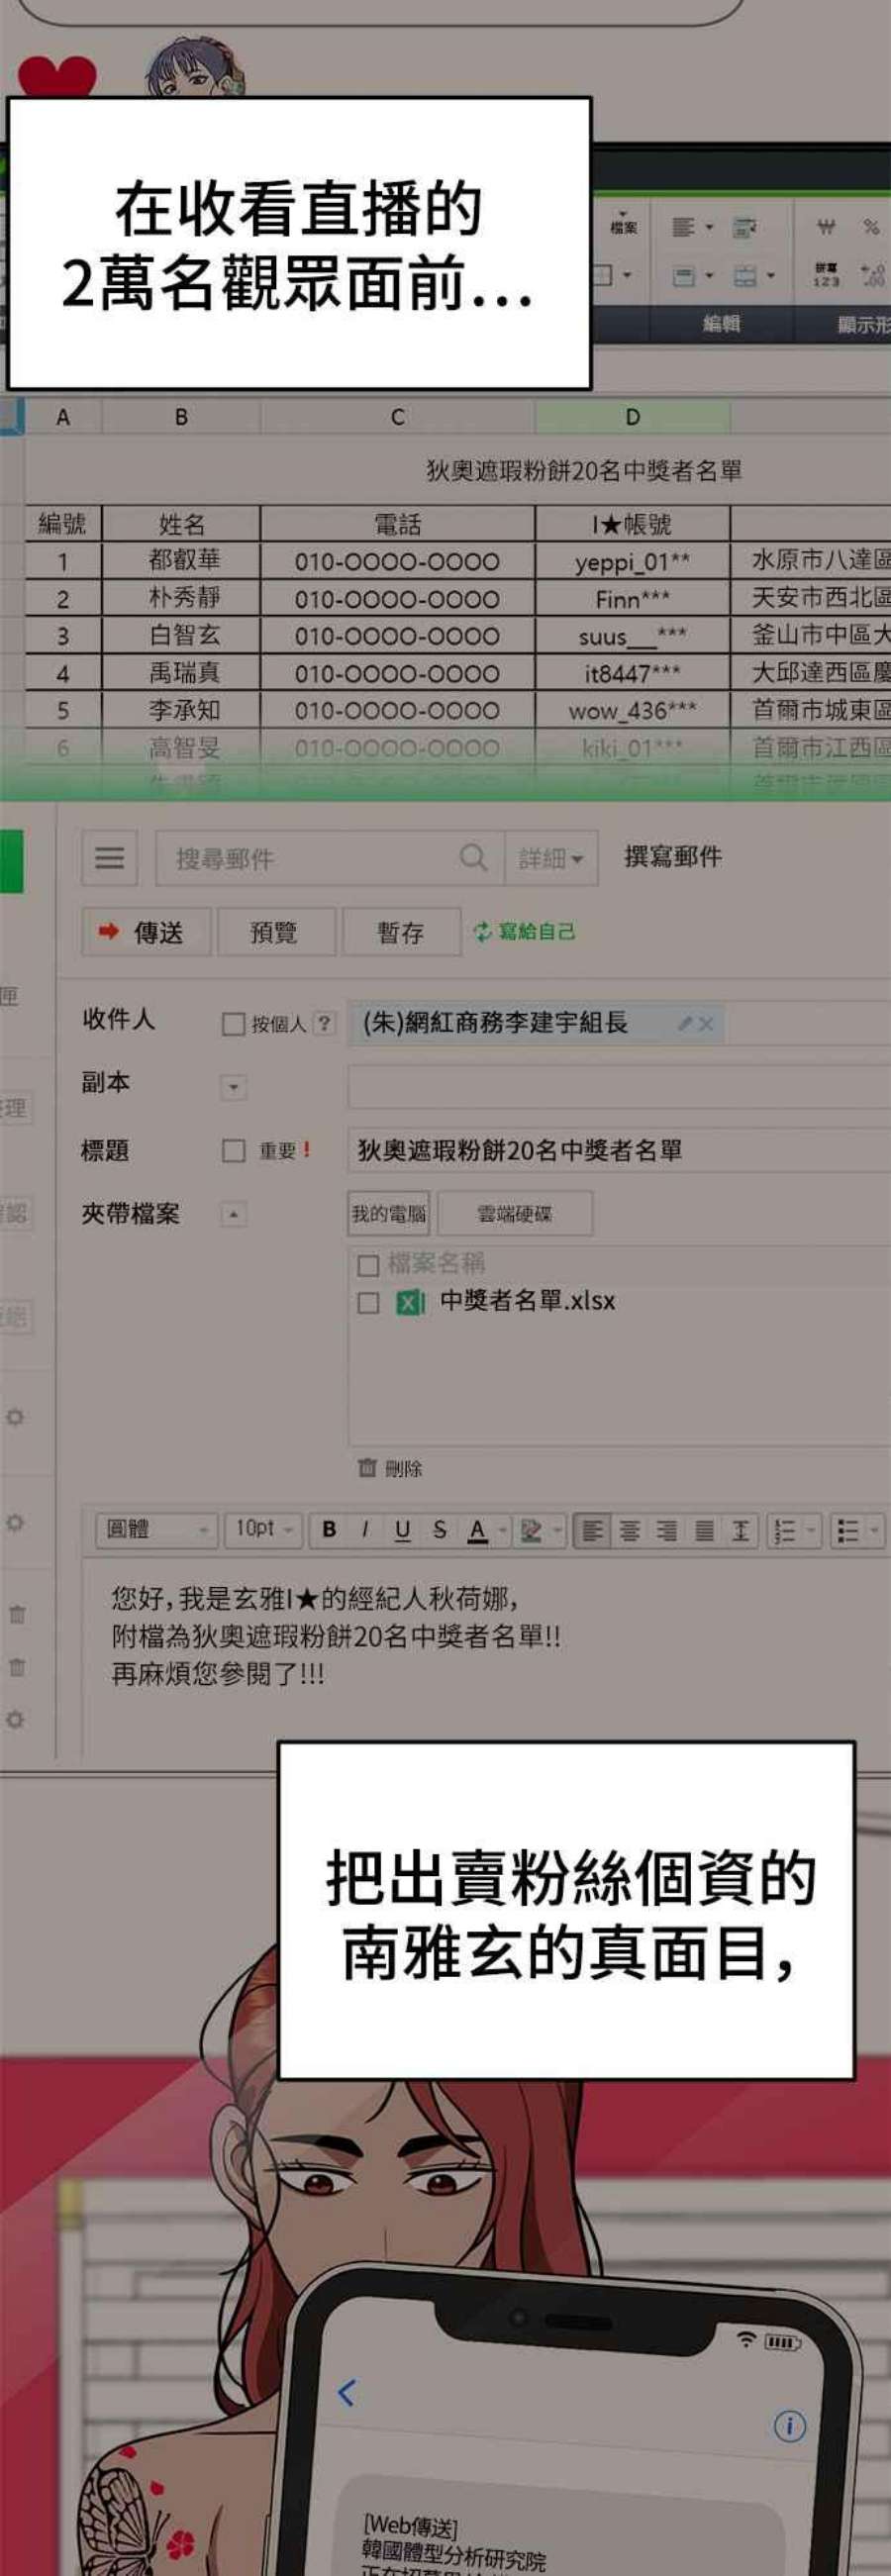Click the magnifier icon in the mail search
The height and width of the screenshot is (2576, 891).
[x=473, y=857]
